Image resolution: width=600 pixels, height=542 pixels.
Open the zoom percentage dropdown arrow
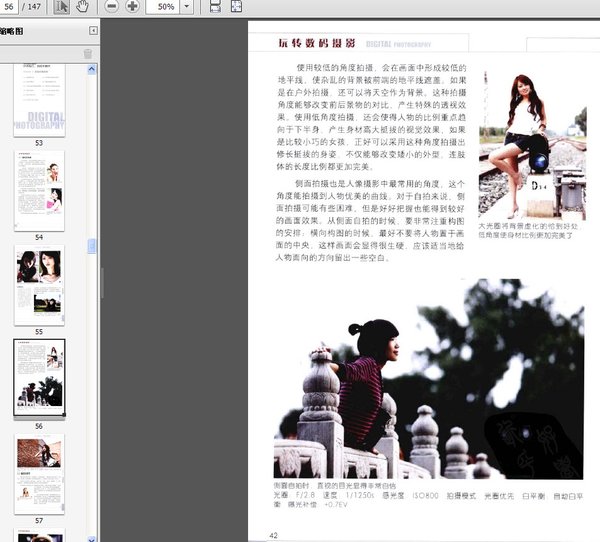[x=188, y=6]
